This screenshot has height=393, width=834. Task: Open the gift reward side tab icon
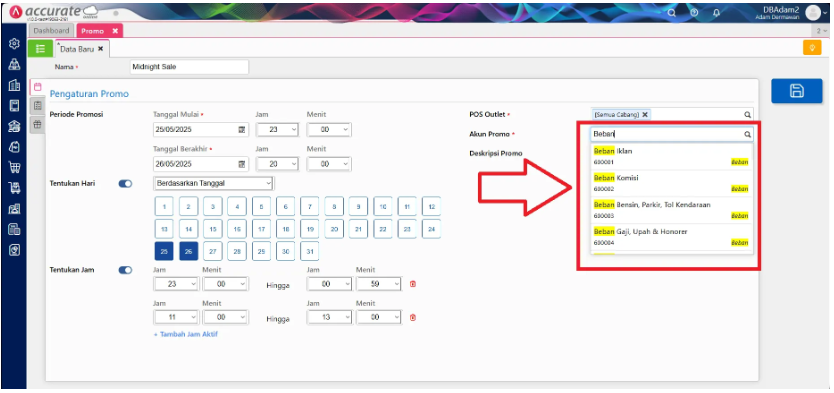click(37, 124)
